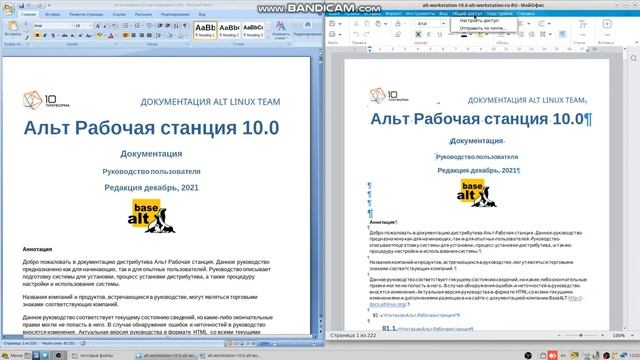Viewport: 640px width, 360px height.
Task: Switch to Вставка tab in Word
Action: coord(52,14)
